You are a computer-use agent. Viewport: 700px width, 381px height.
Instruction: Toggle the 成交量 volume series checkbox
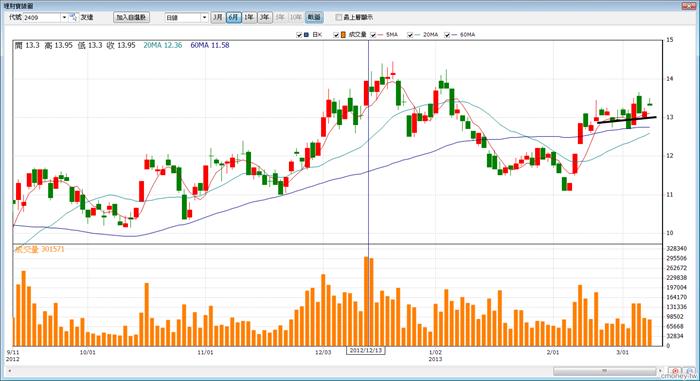pyautogui.click(x=336, y=35)
